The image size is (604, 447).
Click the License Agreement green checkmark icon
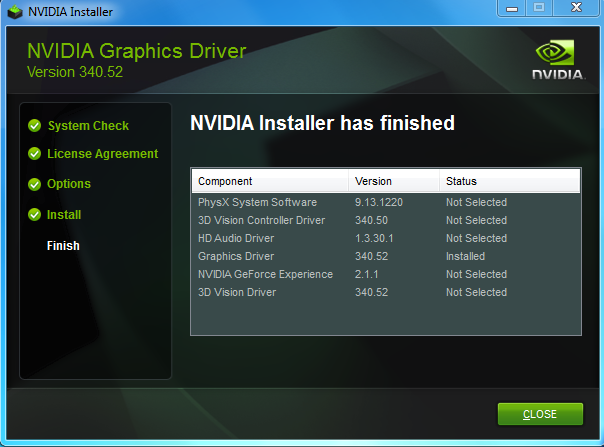point(35,154)
